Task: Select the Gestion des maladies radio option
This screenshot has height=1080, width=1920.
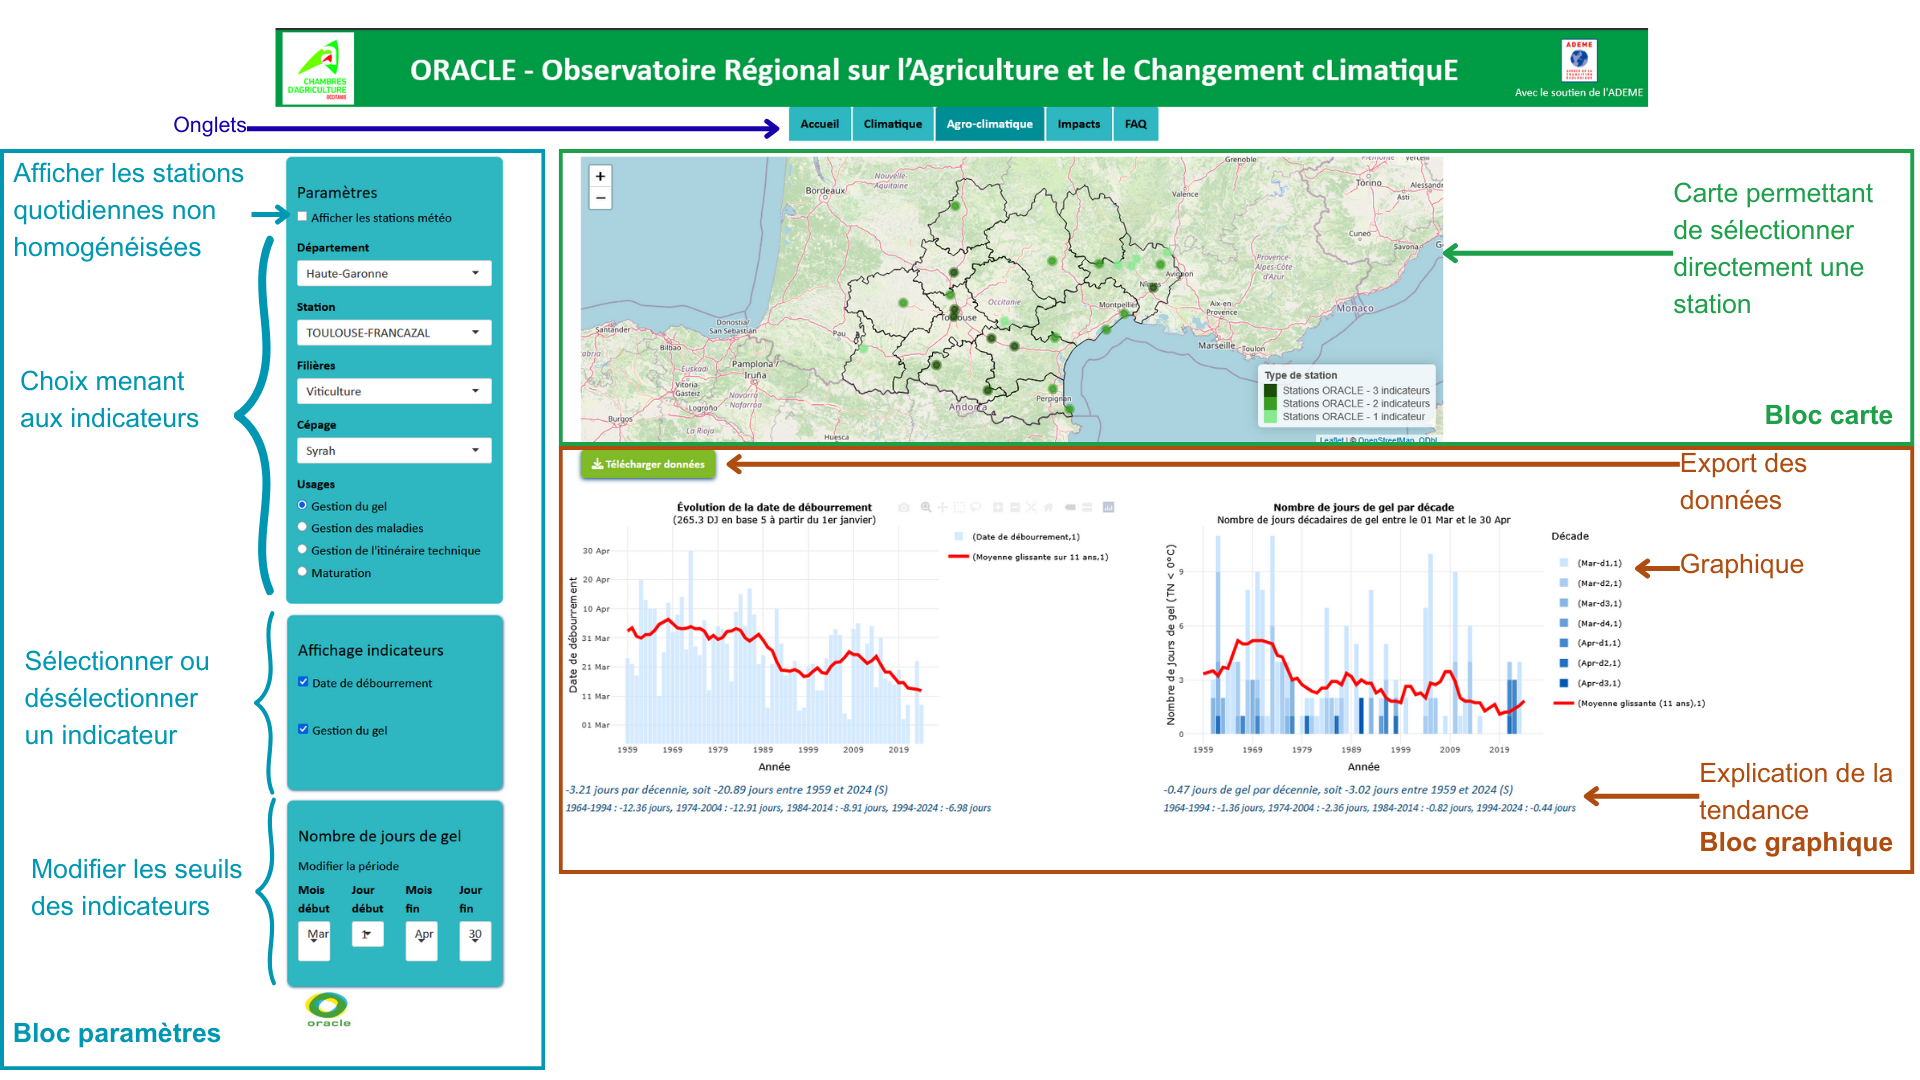Action: point(302,527)
